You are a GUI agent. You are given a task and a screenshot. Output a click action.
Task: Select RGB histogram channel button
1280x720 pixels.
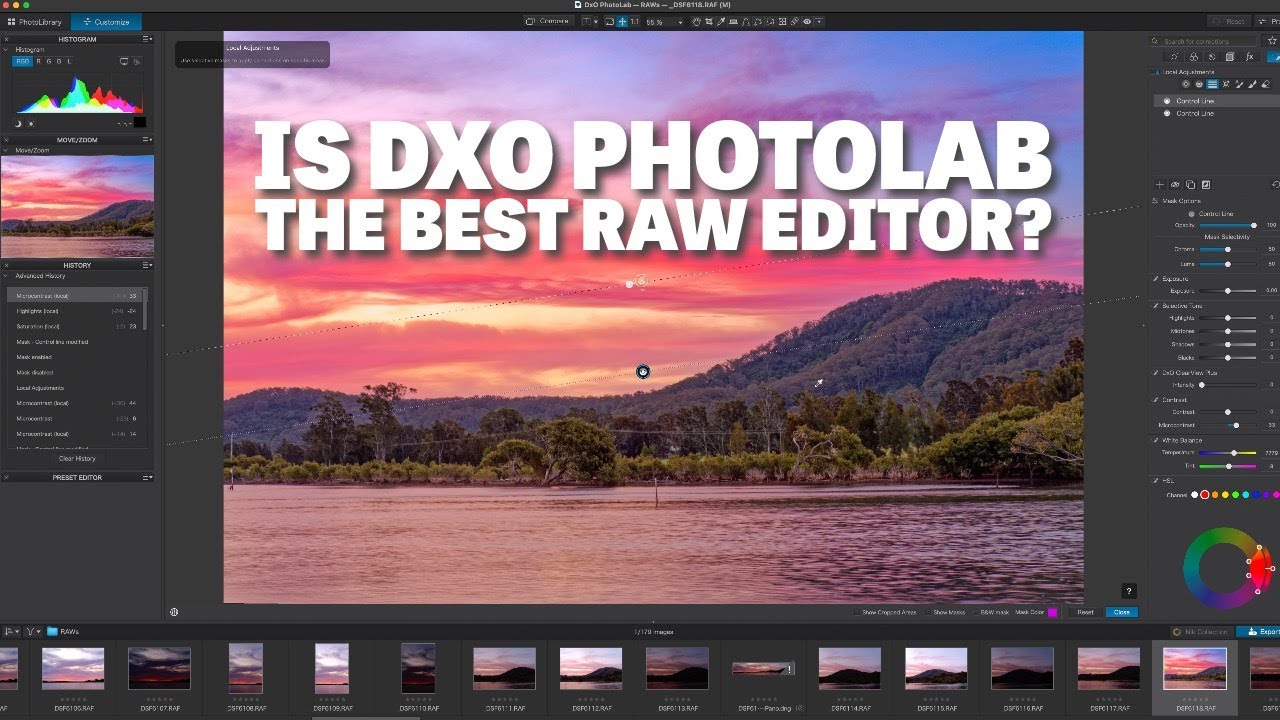tap(23, 61)
